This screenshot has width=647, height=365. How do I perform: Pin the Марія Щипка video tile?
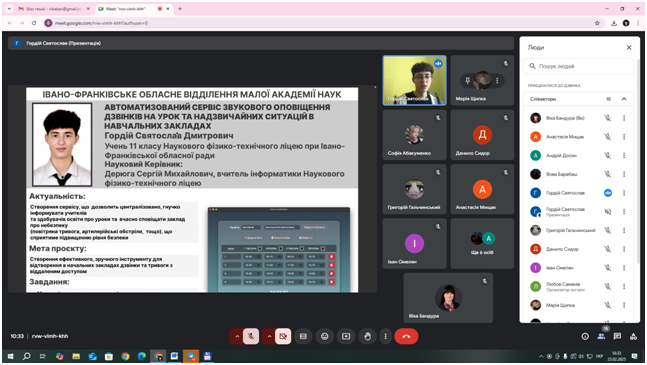[468, 80]
